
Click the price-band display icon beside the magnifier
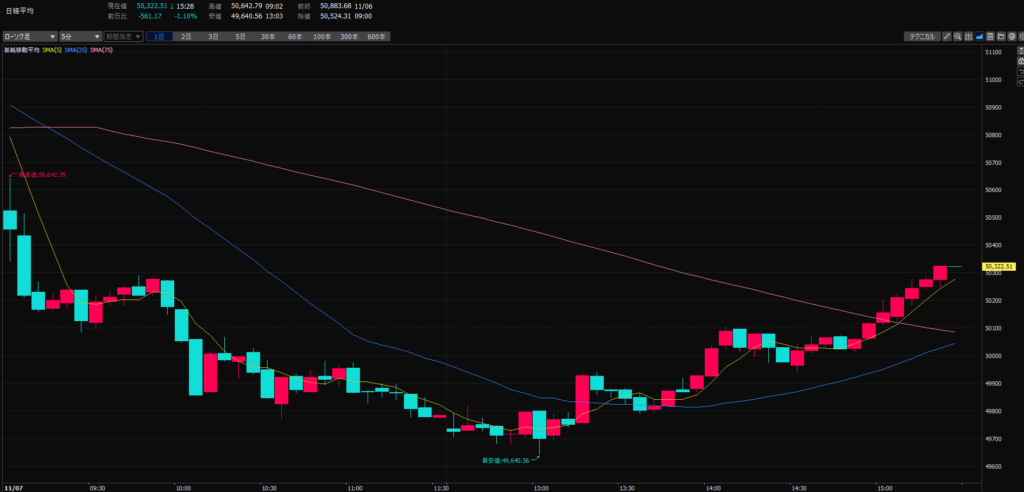[969, 36]
